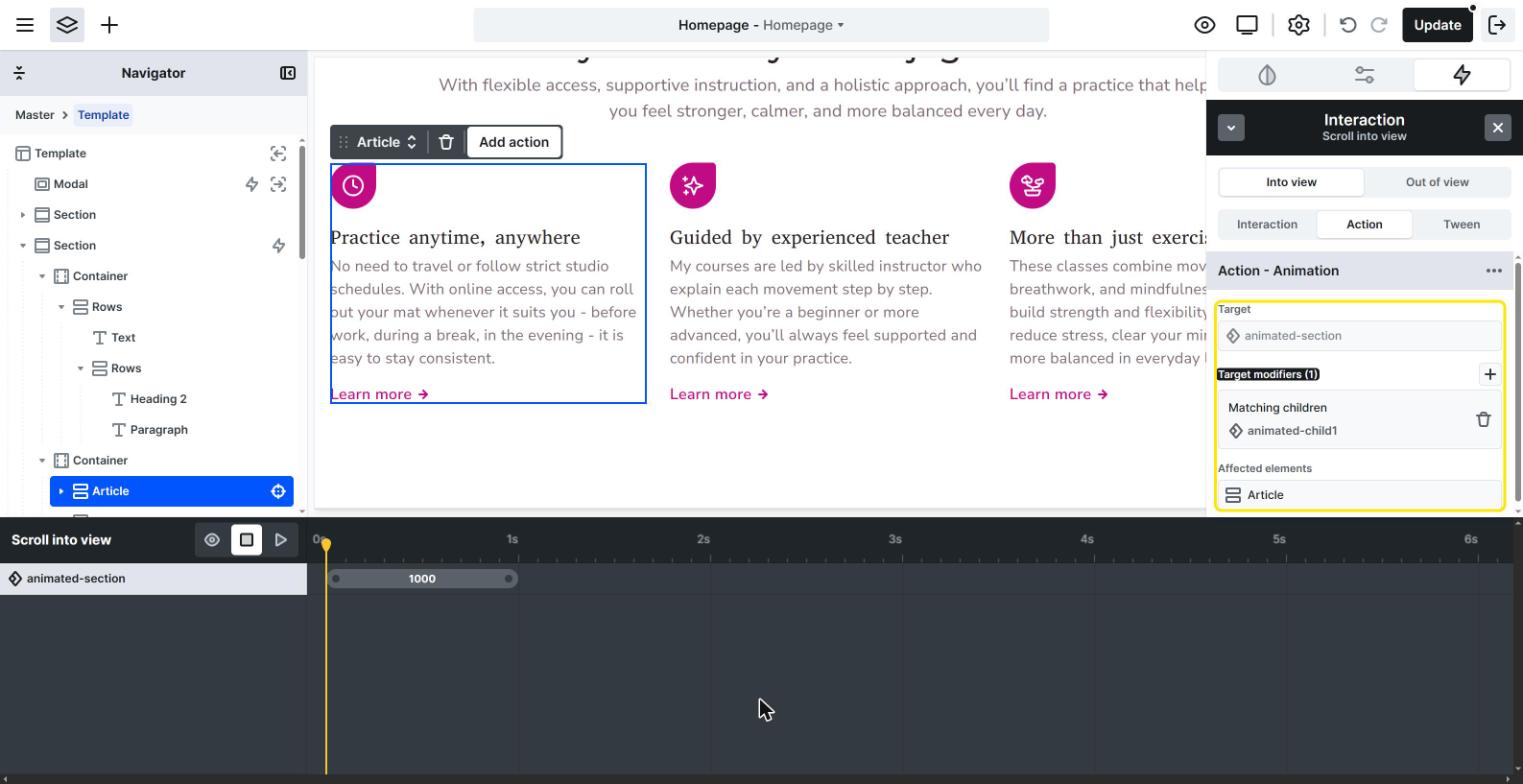Click the Add action button

tap(514, 142)
